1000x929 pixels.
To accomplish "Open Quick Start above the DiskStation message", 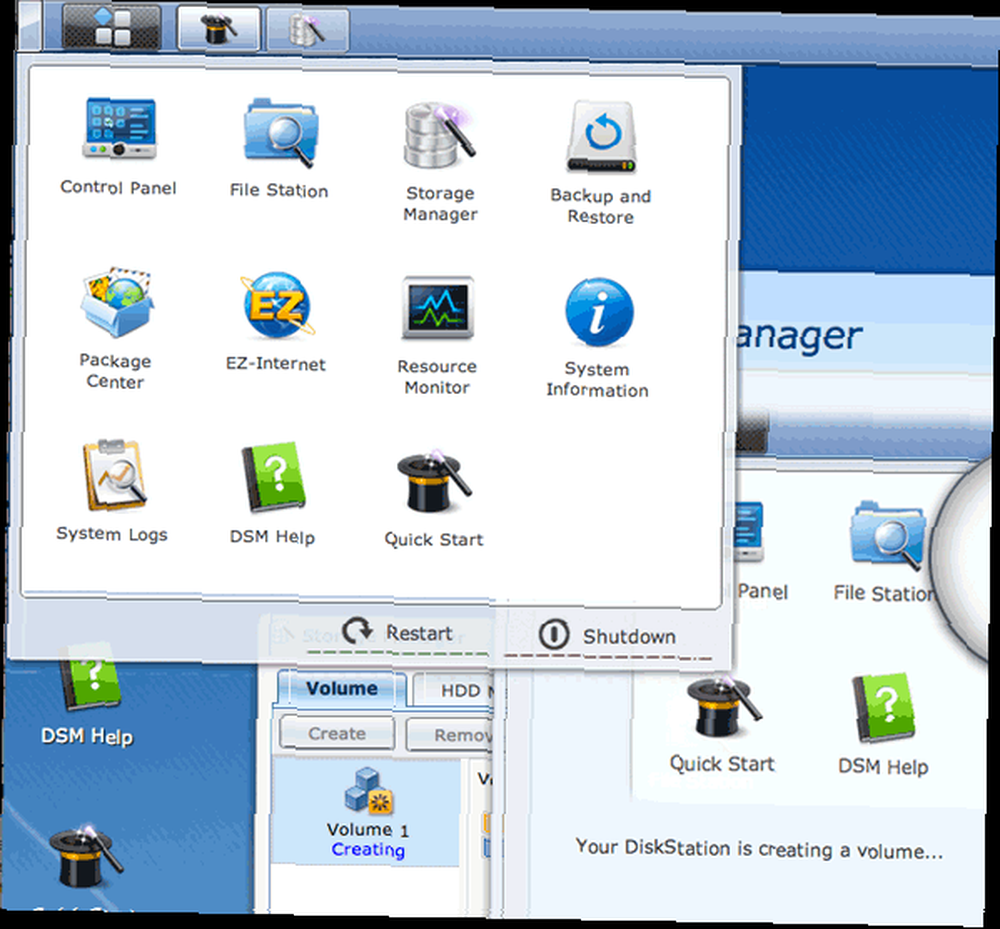I will pyautogui.click(x=723, y=726).
